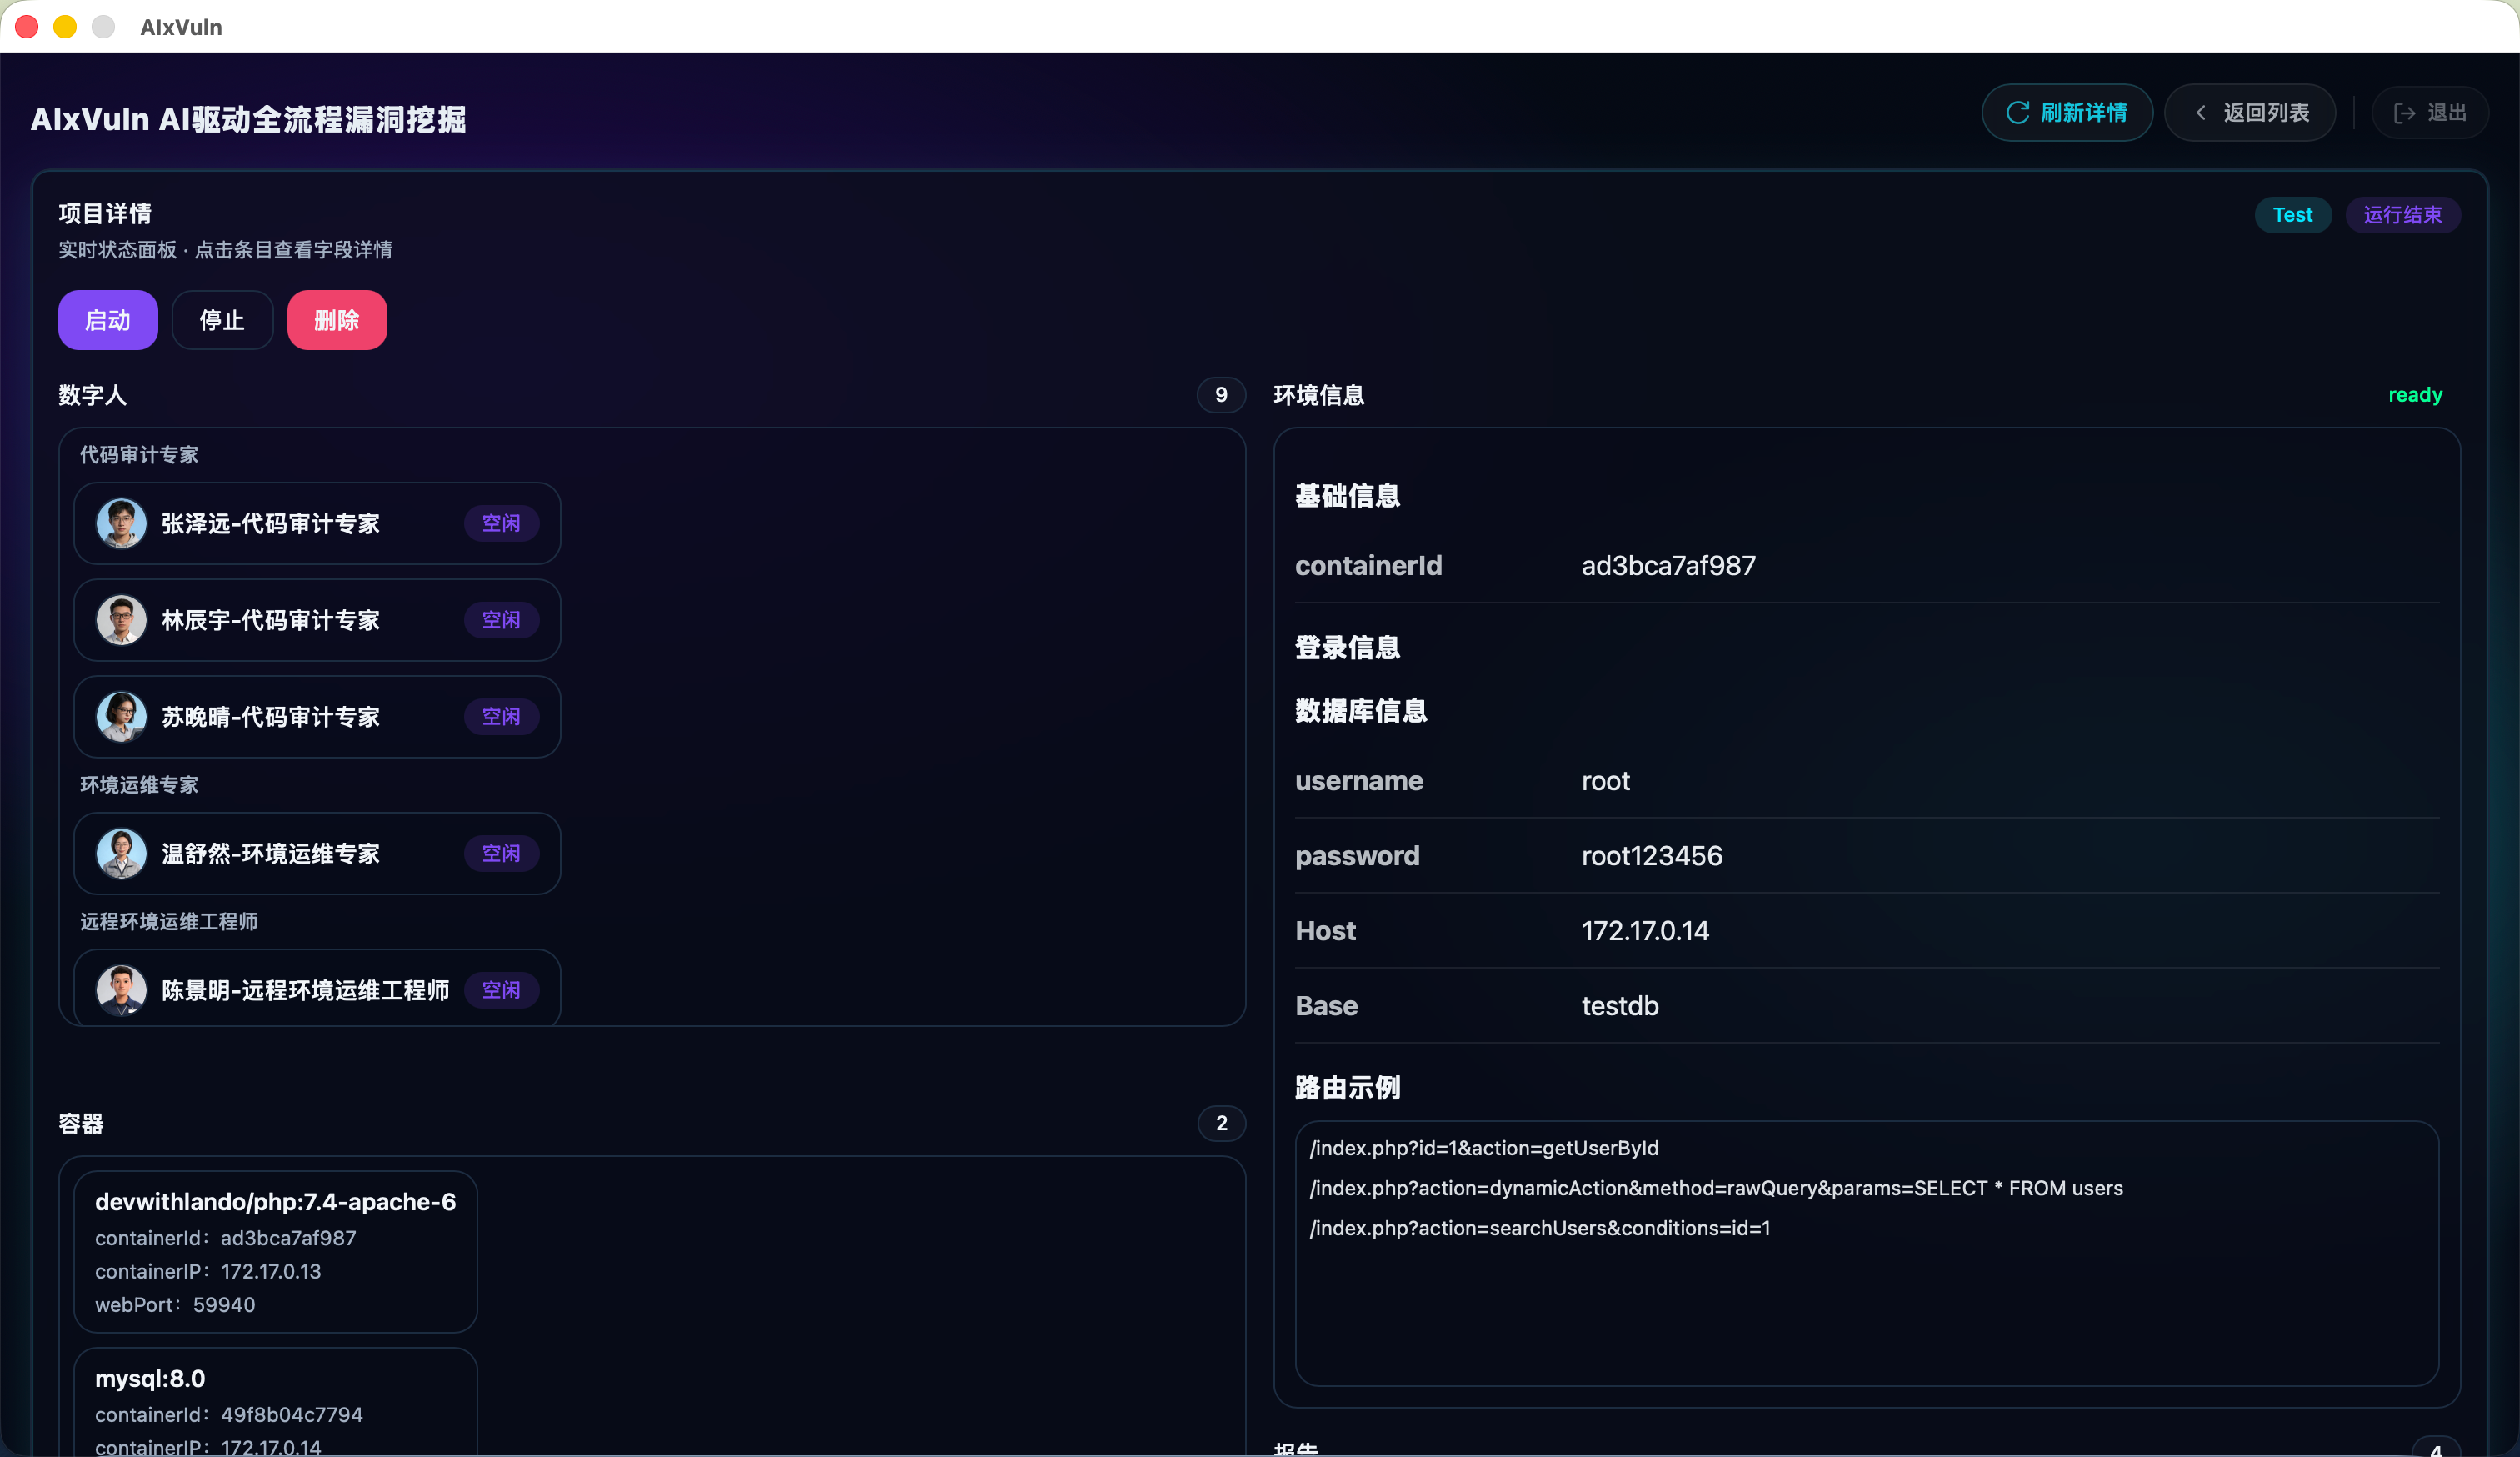2520x1457 pixels.
Task: Click the password value root123456
Action: [x=1652, y=856]
